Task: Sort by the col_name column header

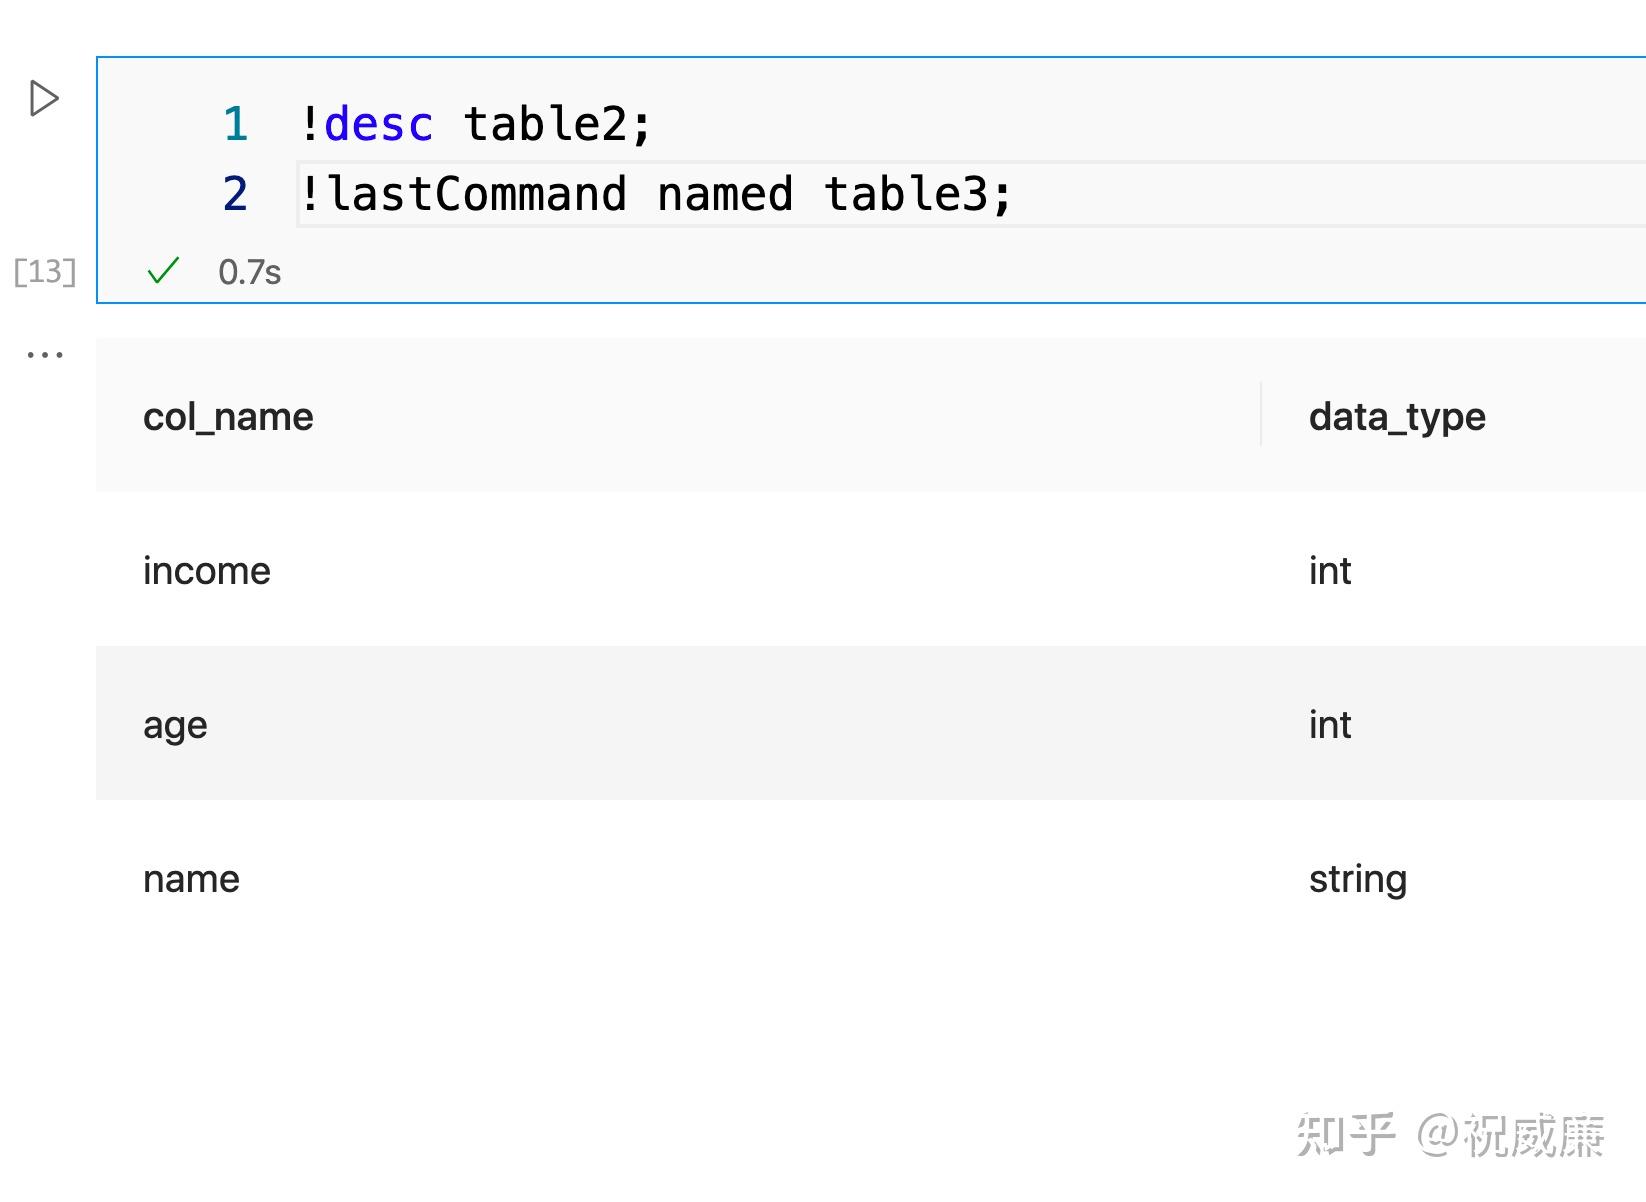Action: 228,417
